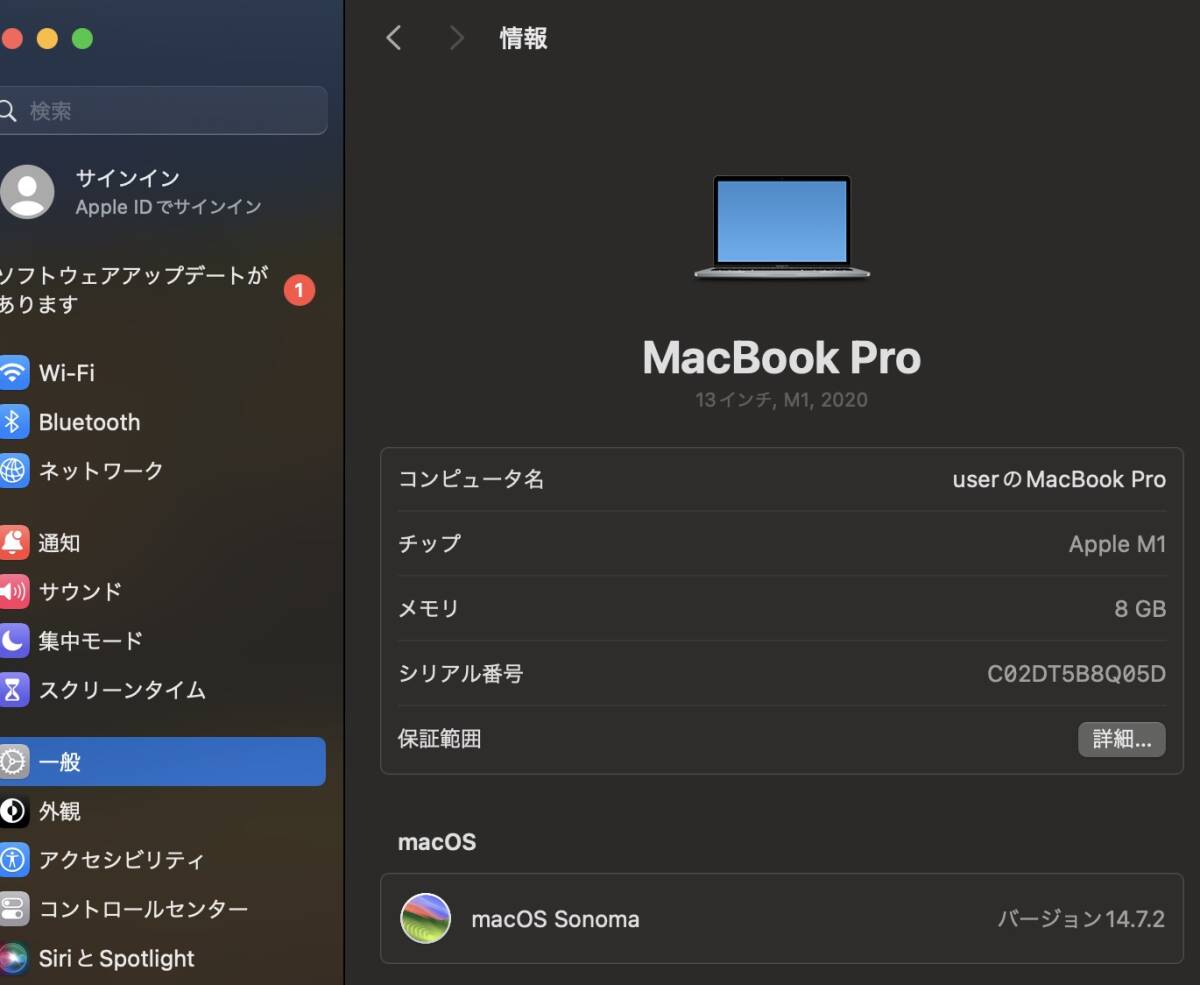Select Bluetooth in the sidebar
Viewport: 1200px width, 985px height.
tap(90, 422)
